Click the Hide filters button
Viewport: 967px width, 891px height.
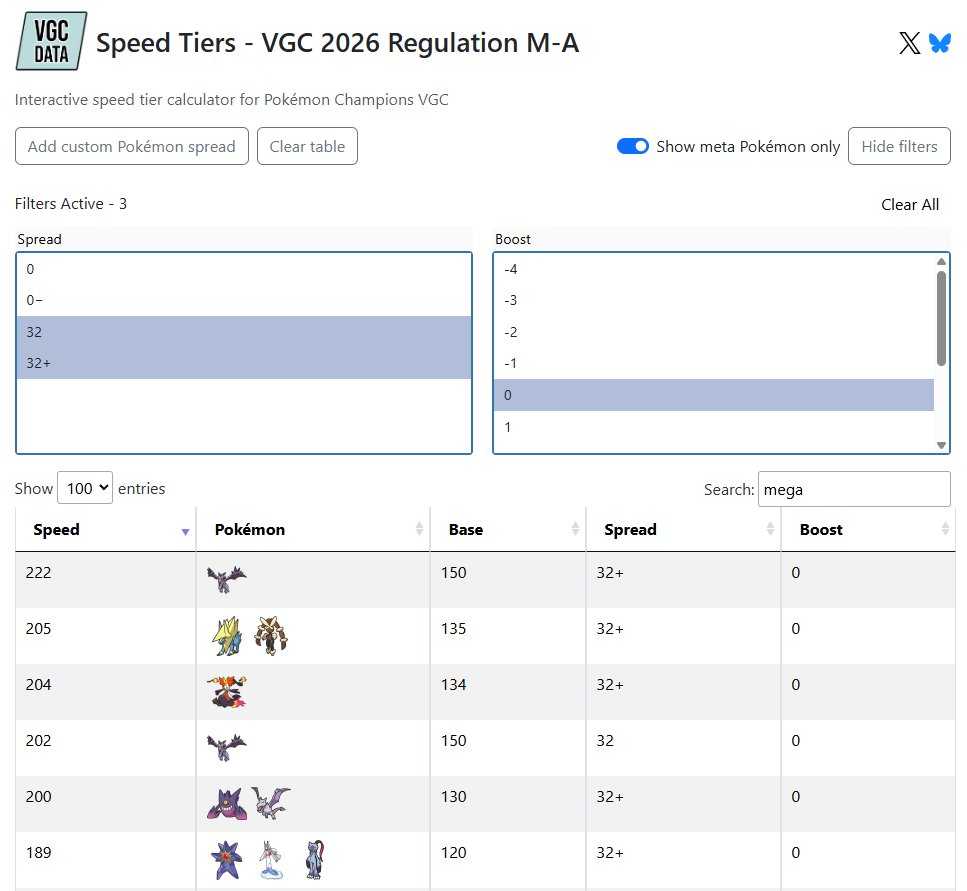pos(899,146)
